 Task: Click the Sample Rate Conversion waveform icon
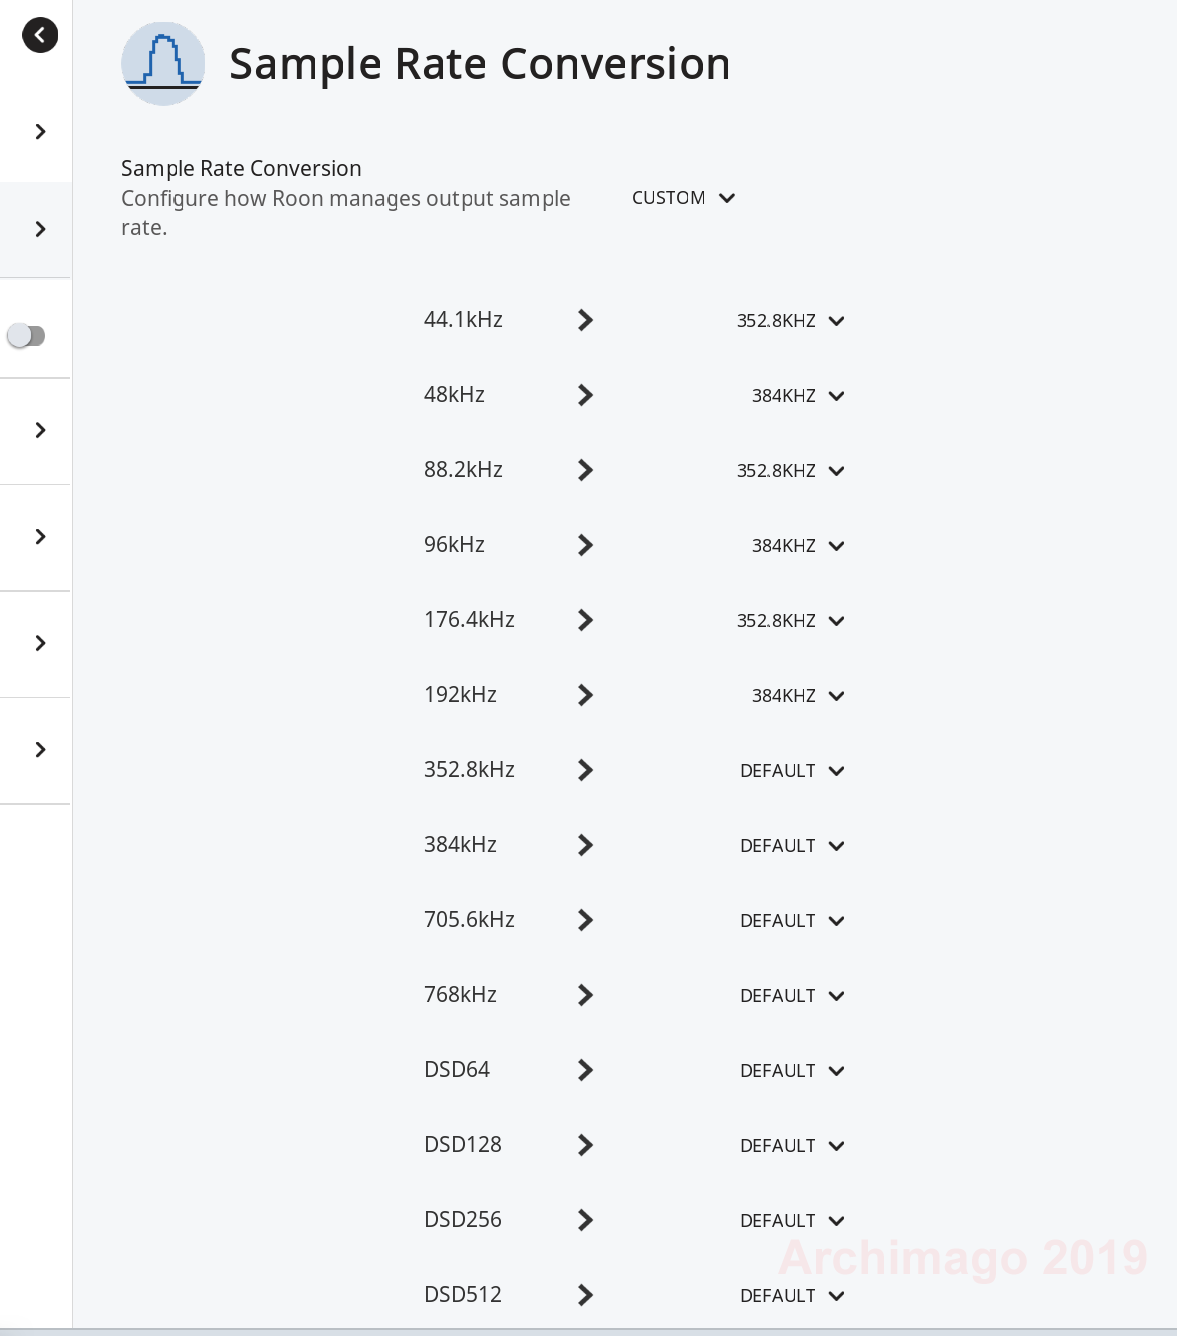pyautogui.click(x=163, y=64)
